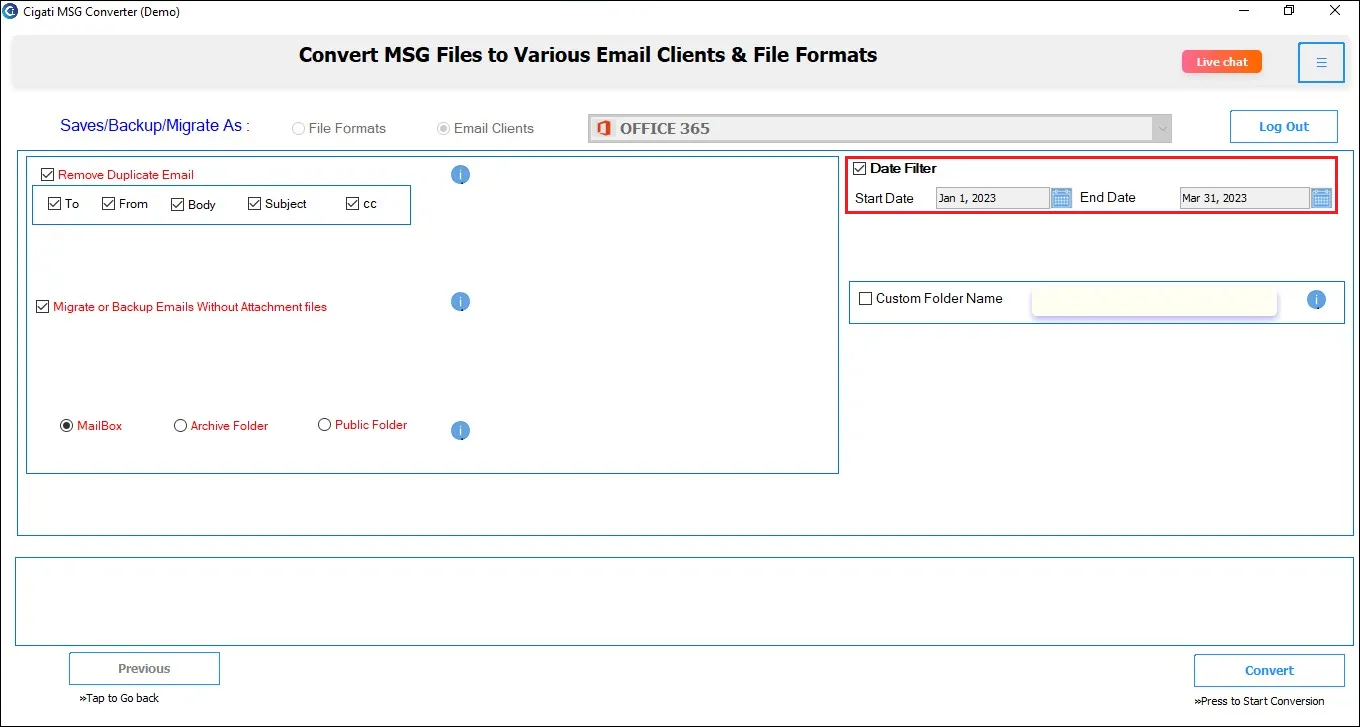Click the End Date label
The image size is (1360, 727).
point(1108,198)
